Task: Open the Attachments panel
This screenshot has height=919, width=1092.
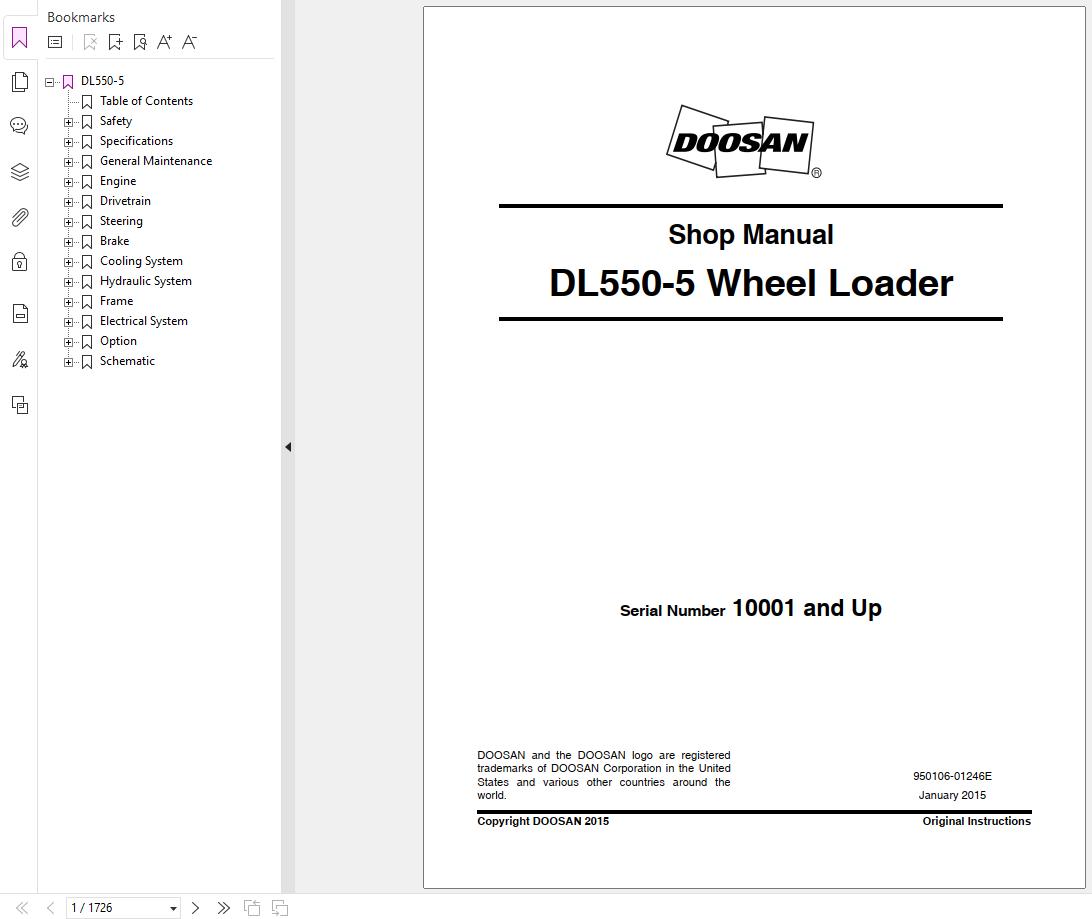Action: coord(19,217)
